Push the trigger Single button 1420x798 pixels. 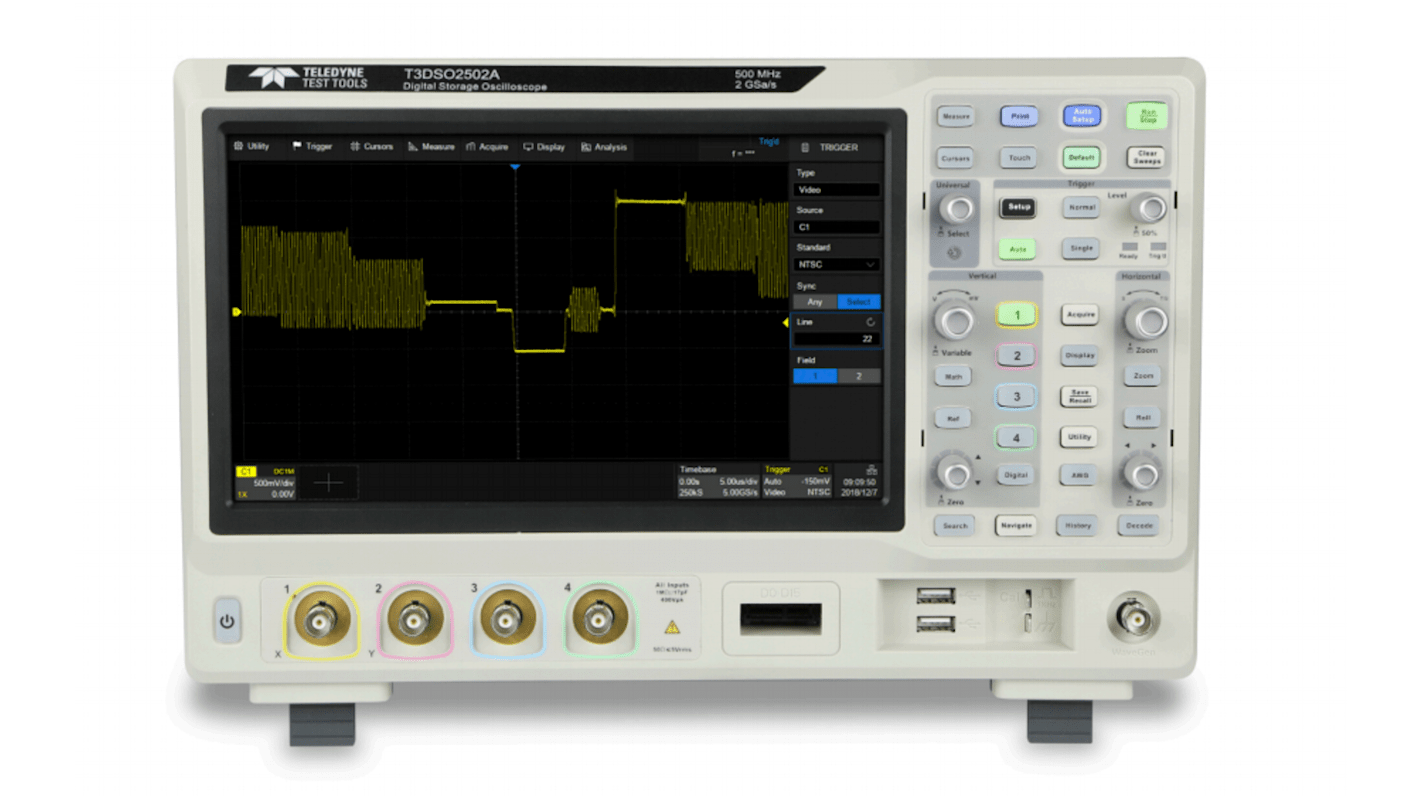[1080, 249]
